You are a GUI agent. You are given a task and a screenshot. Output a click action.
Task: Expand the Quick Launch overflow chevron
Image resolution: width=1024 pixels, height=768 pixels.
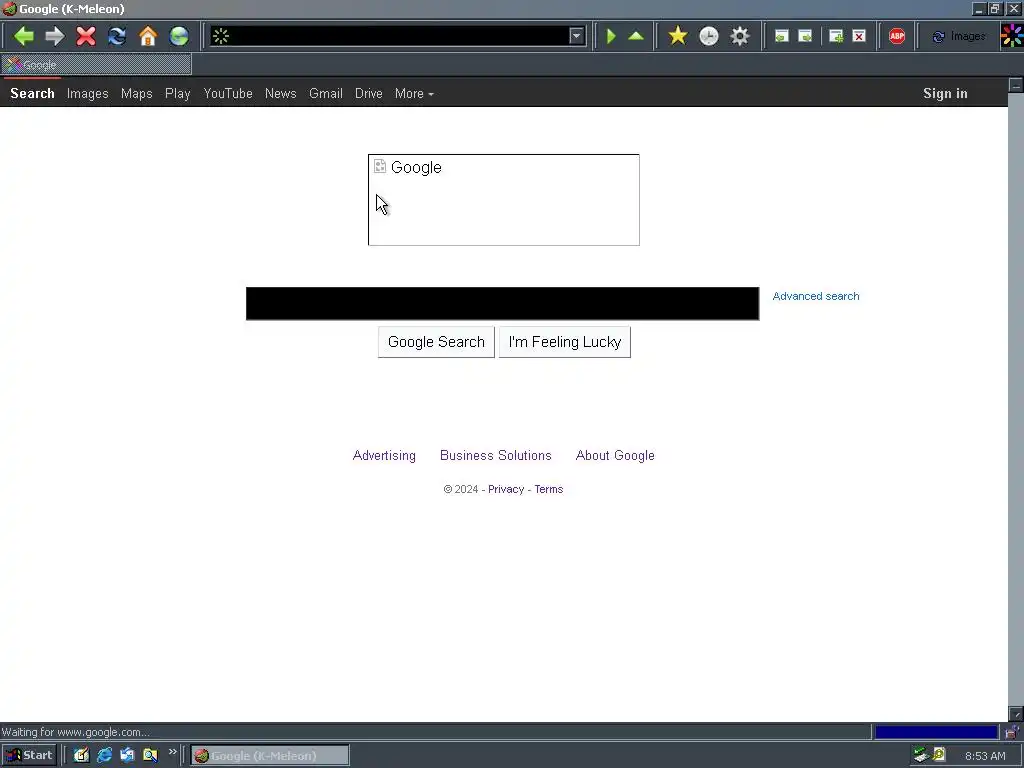coord(172,752)
